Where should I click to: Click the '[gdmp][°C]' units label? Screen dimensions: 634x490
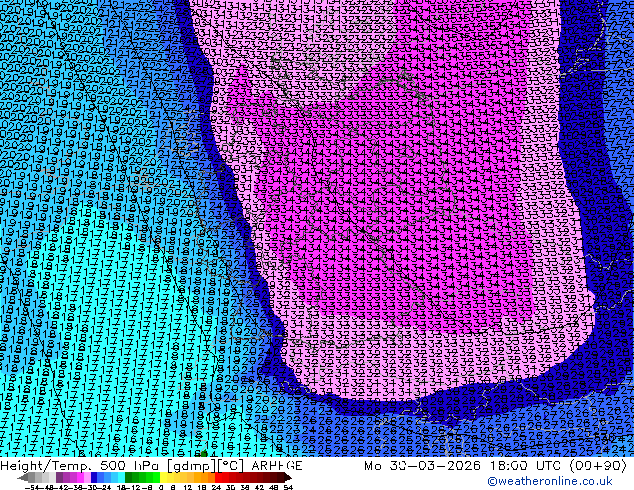click(x=205, y=466)
